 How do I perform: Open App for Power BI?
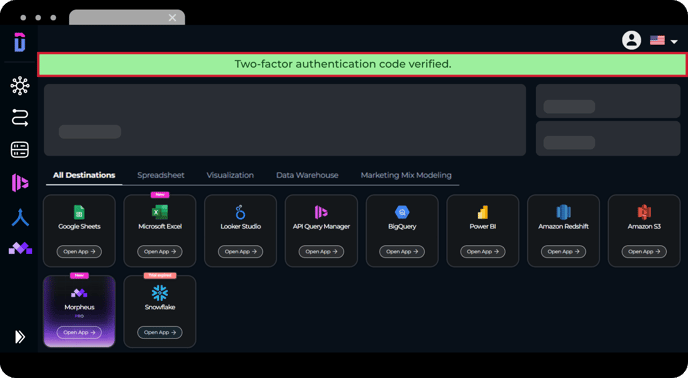coord(483,252)
